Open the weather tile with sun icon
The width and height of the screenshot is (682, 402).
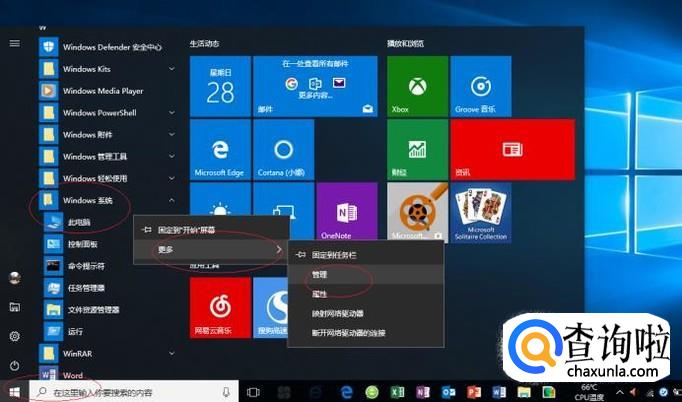220,199
